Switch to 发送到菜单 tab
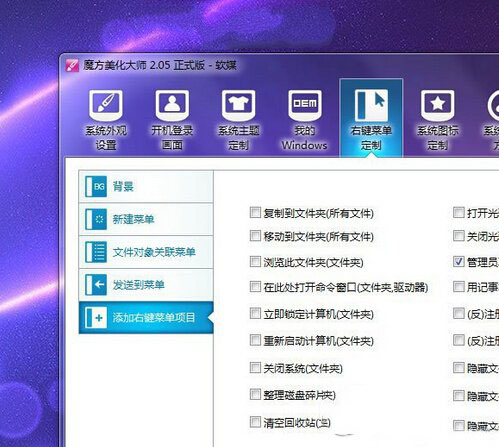The height and width of the screenshot is (447, 499). coord(146,285)
